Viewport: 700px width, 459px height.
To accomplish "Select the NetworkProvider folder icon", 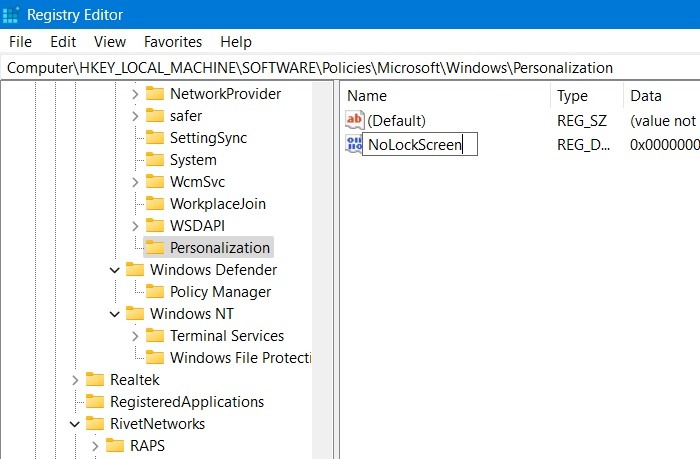I will tap(155, 94).
